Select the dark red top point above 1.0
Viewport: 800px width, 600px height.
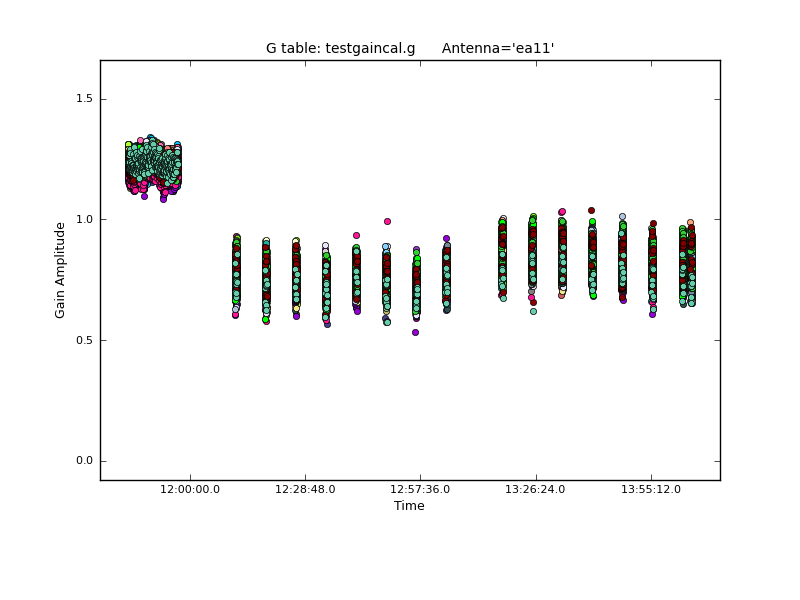[591, 211]
